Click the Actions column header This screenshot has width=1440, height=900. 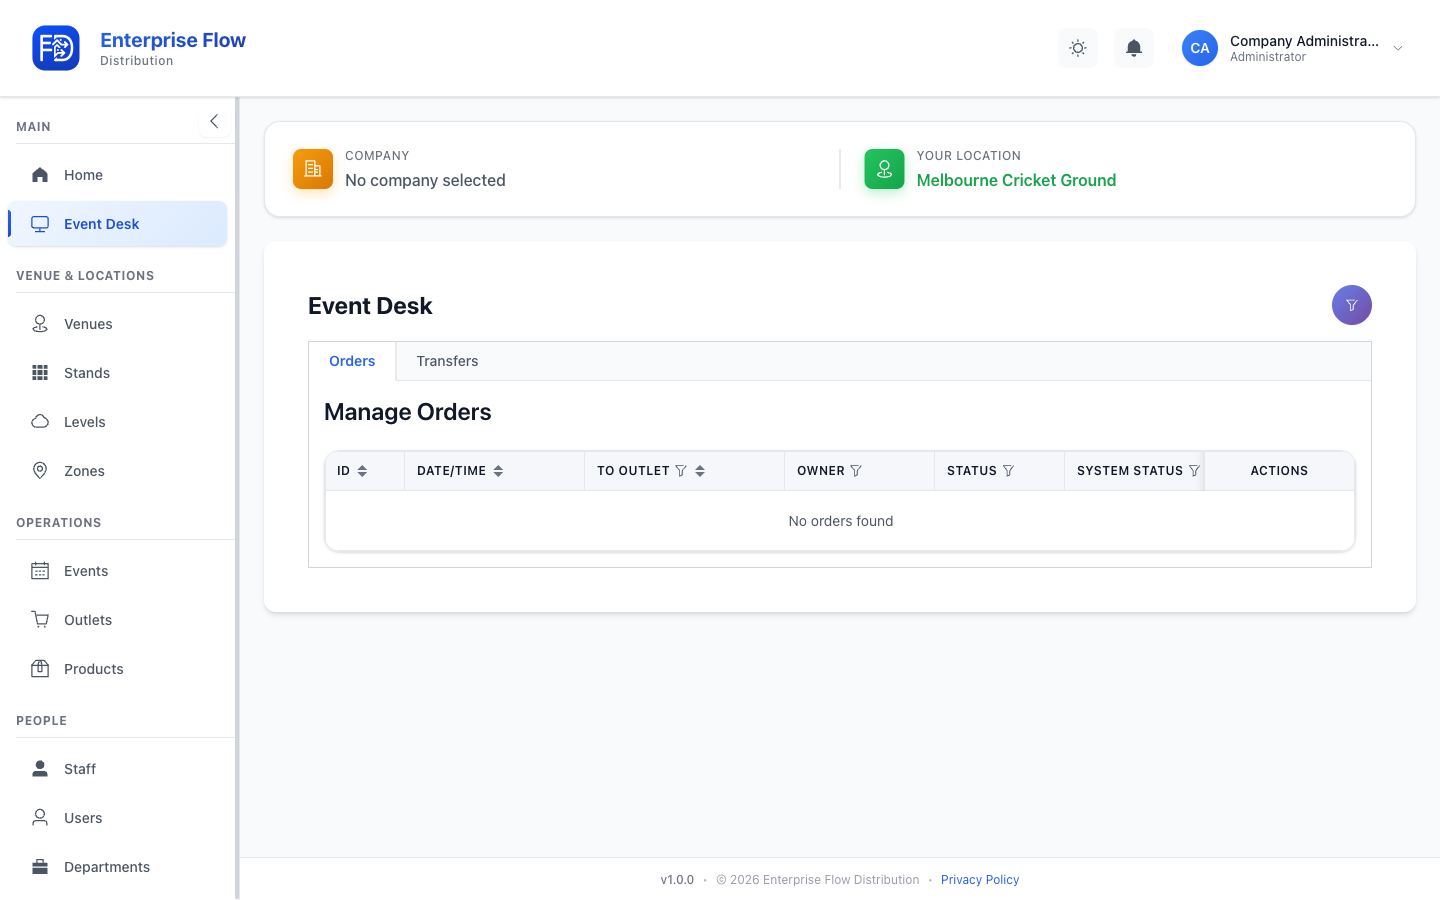click(x=1279, y=471)
